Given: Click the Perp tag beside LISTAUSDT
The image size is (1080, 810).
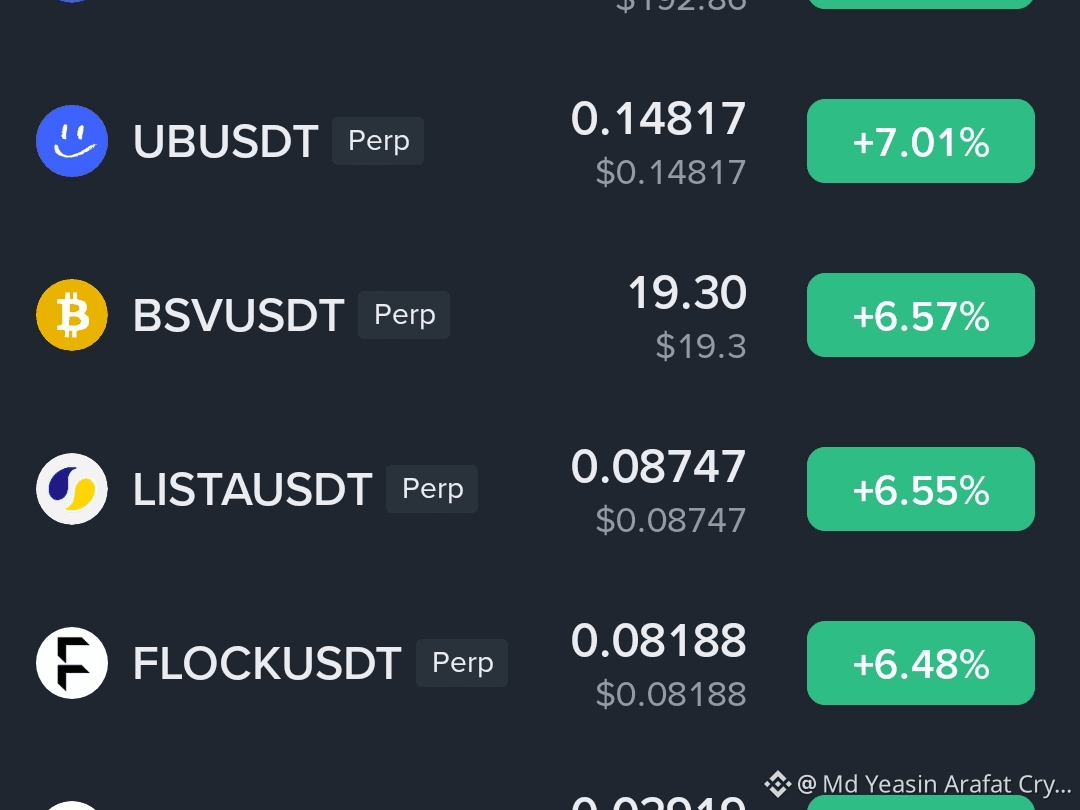Looking at the screenshot, I should pos(432,489).
